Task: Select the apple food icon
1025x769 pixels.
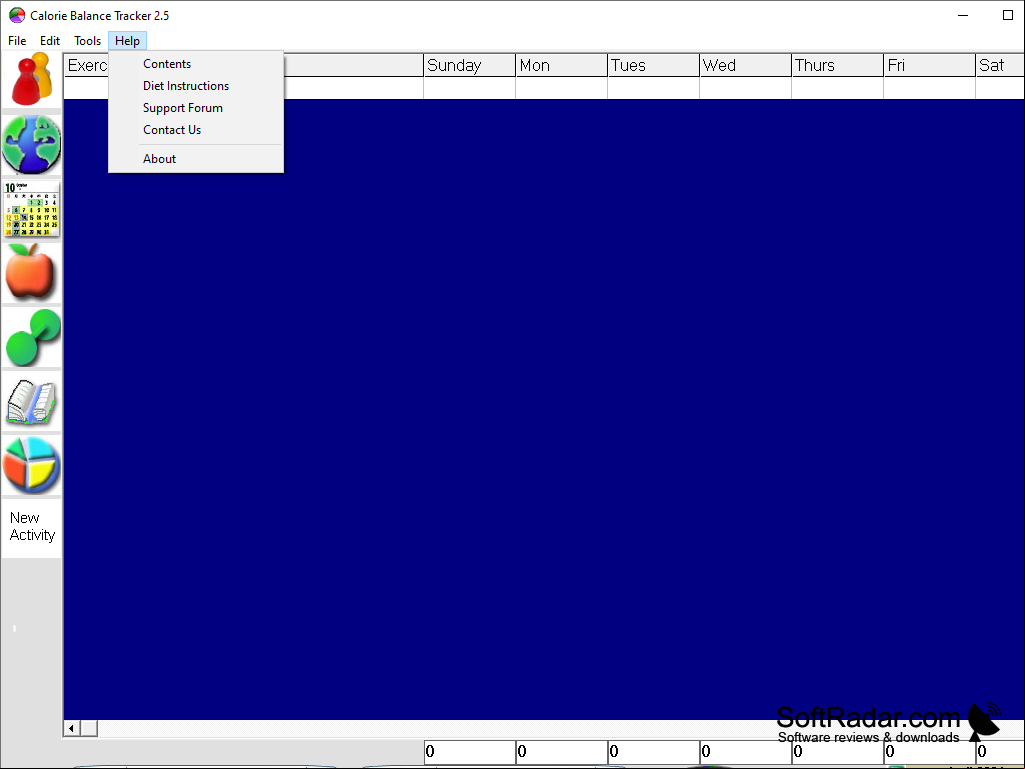Action: pos(32,273)
